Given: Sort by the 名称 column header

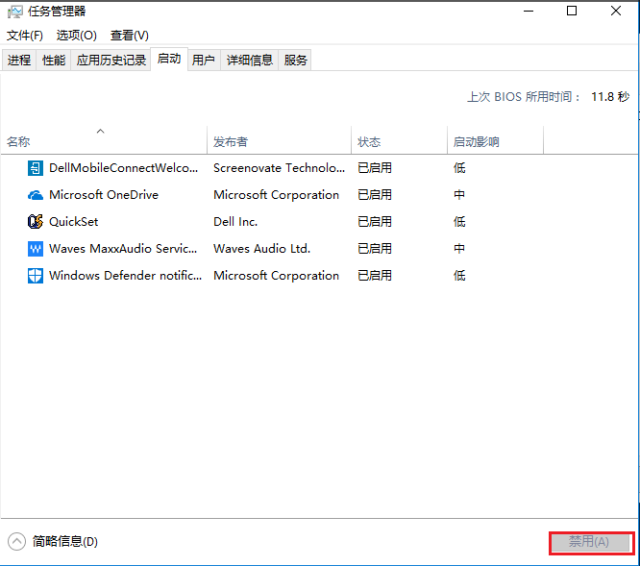Looking at the screenshot, I should pos(104,141).
